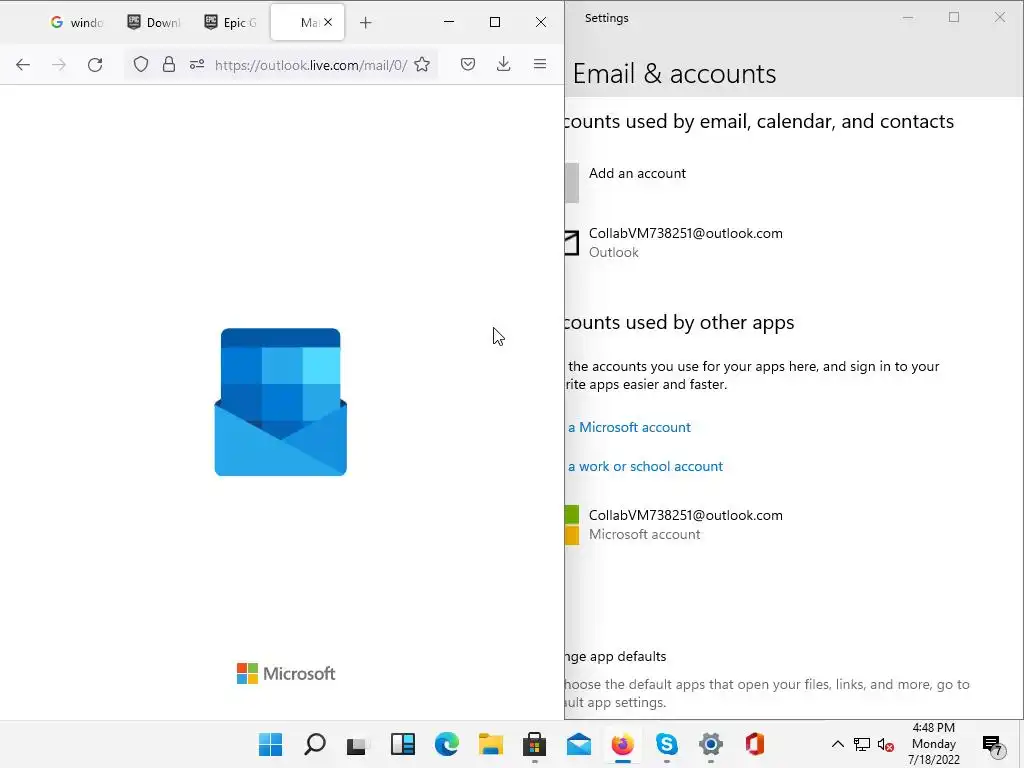Reload the Outlook page

[x=95, y=64]
